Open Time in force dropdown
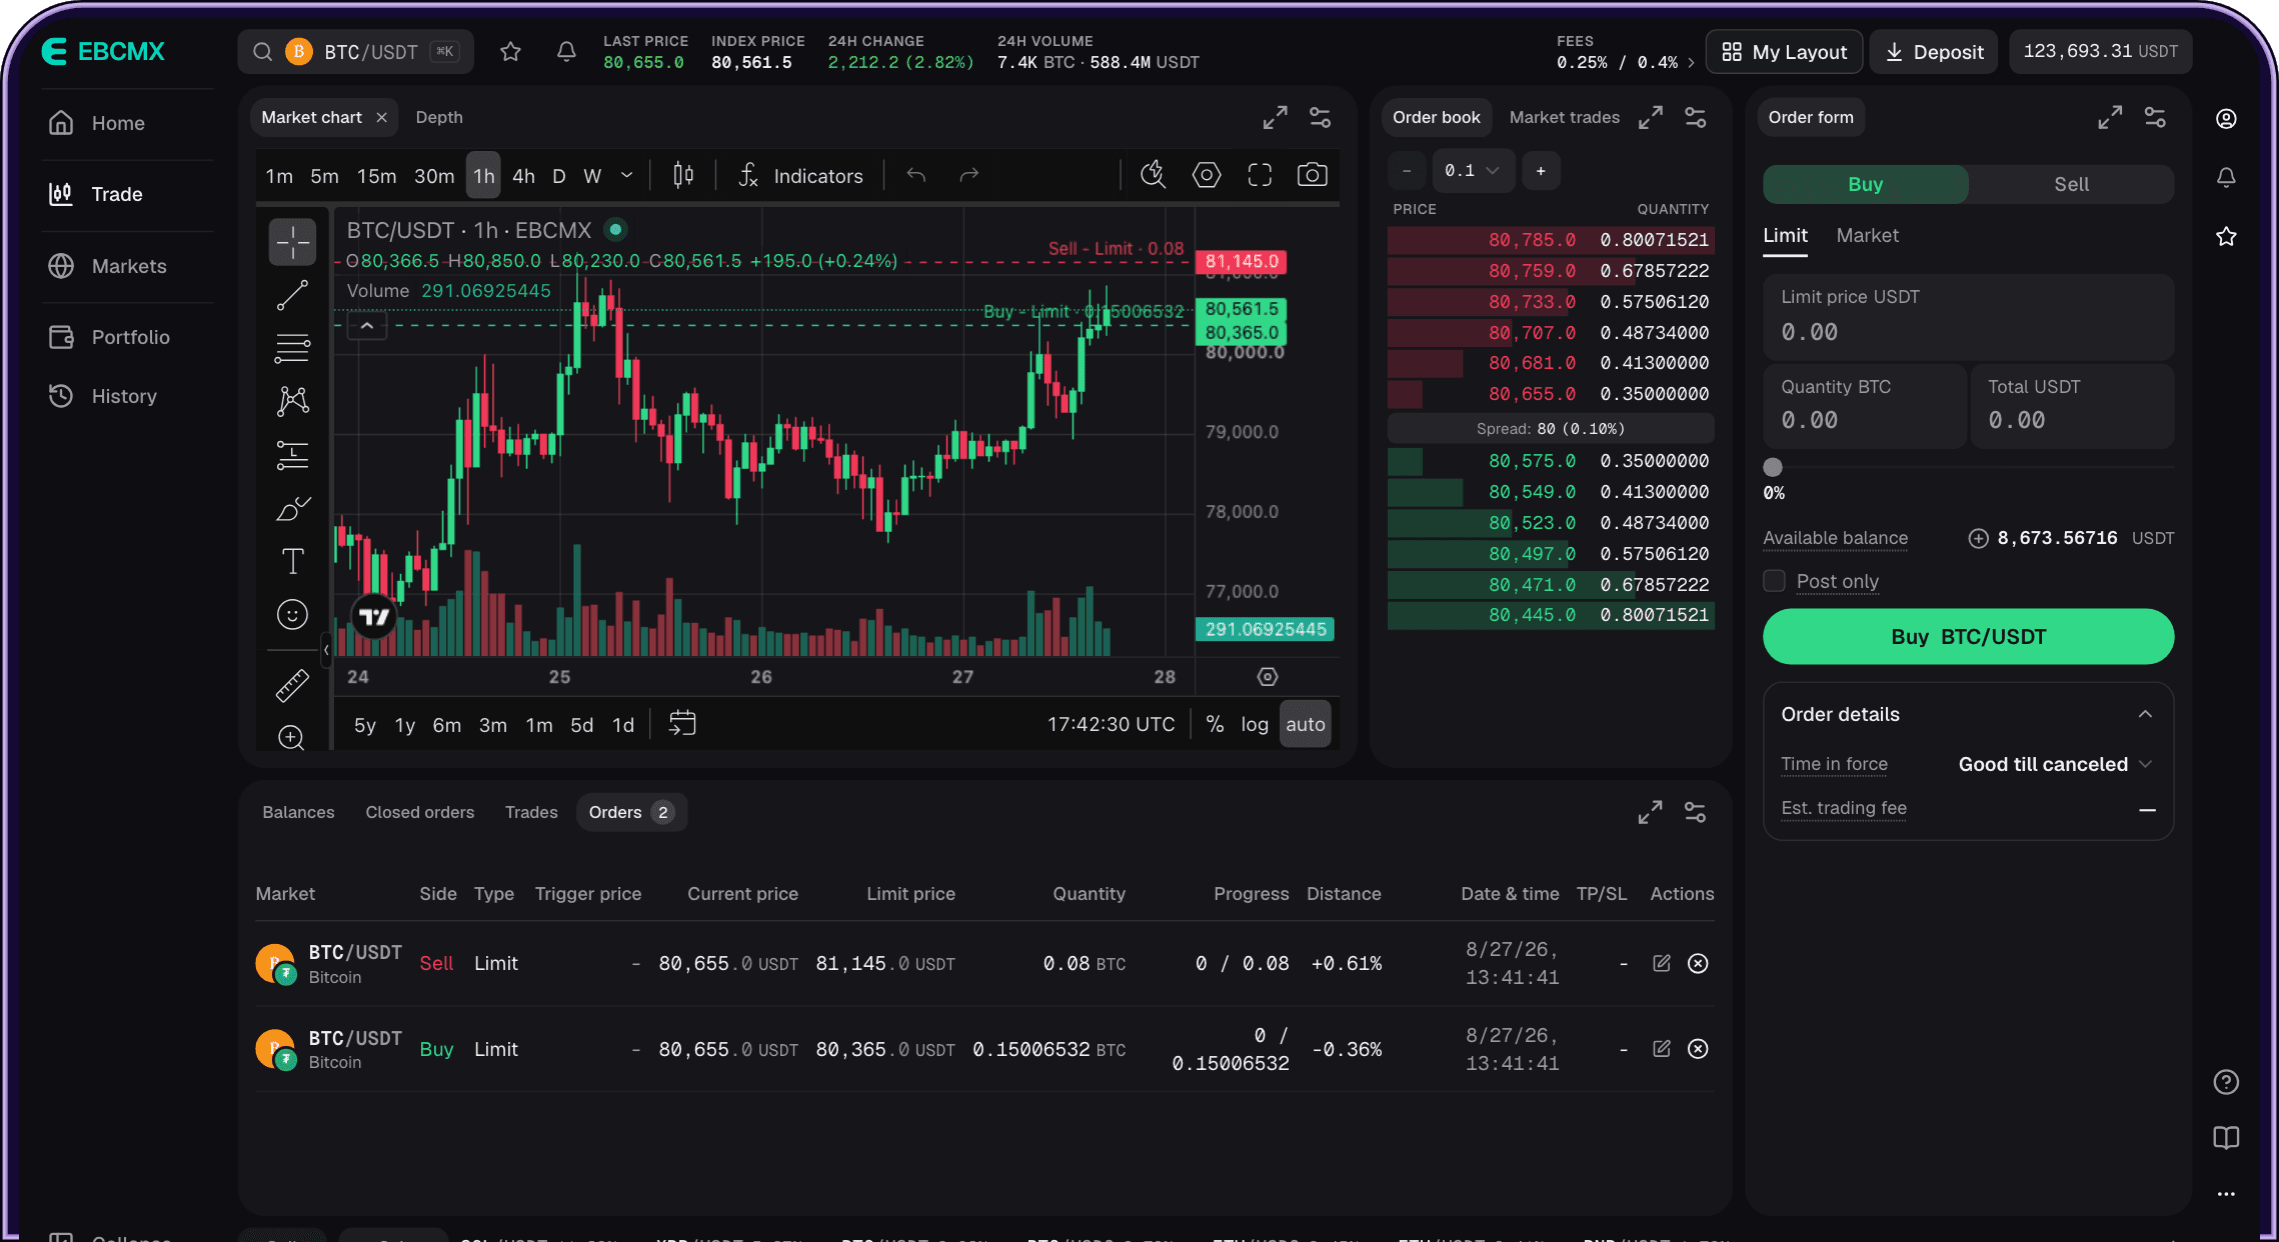The height and width of the screenshot is (1242, 2279). click(x=2054, y=765)
